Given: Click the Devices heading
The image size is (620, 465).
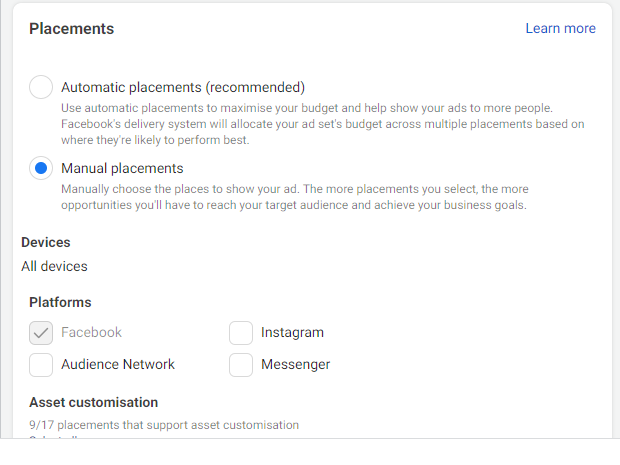Looking at the screenshot, I should 46,242.
